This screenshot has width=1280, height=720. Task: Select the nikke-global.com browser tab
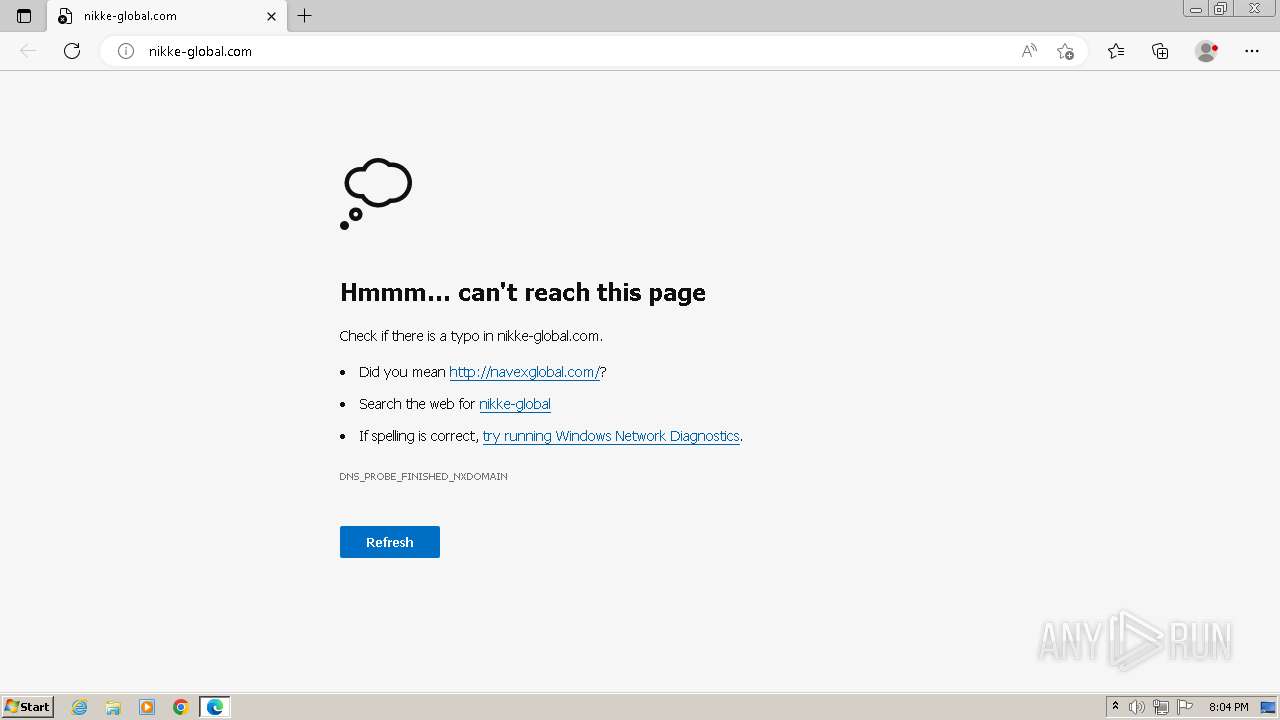click(167, 16)
